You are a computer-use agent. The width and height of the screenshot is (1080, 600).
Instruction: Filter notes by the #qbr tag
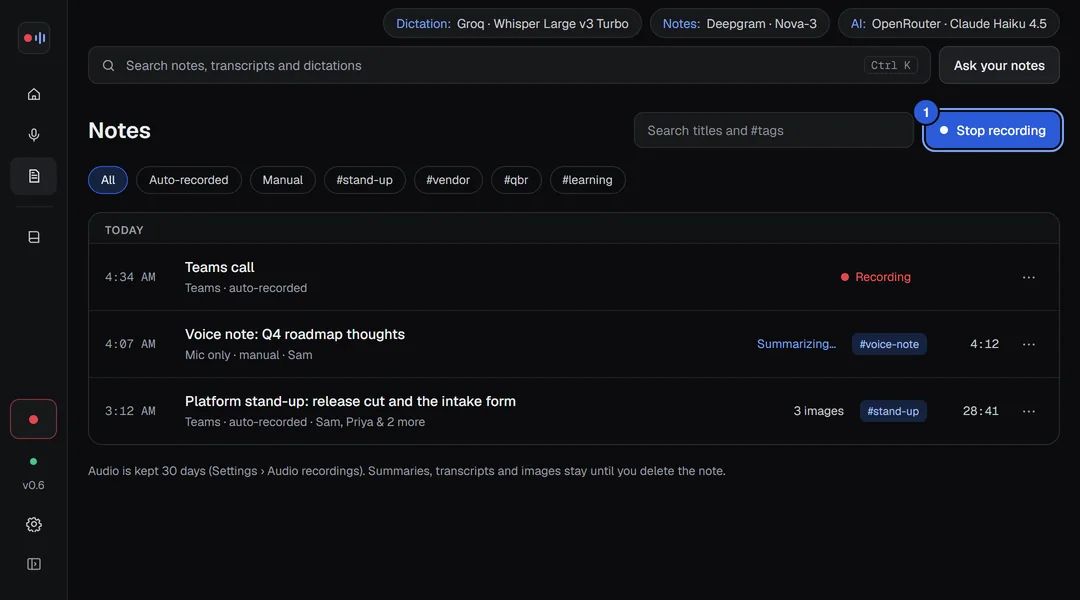click(516, 180)
